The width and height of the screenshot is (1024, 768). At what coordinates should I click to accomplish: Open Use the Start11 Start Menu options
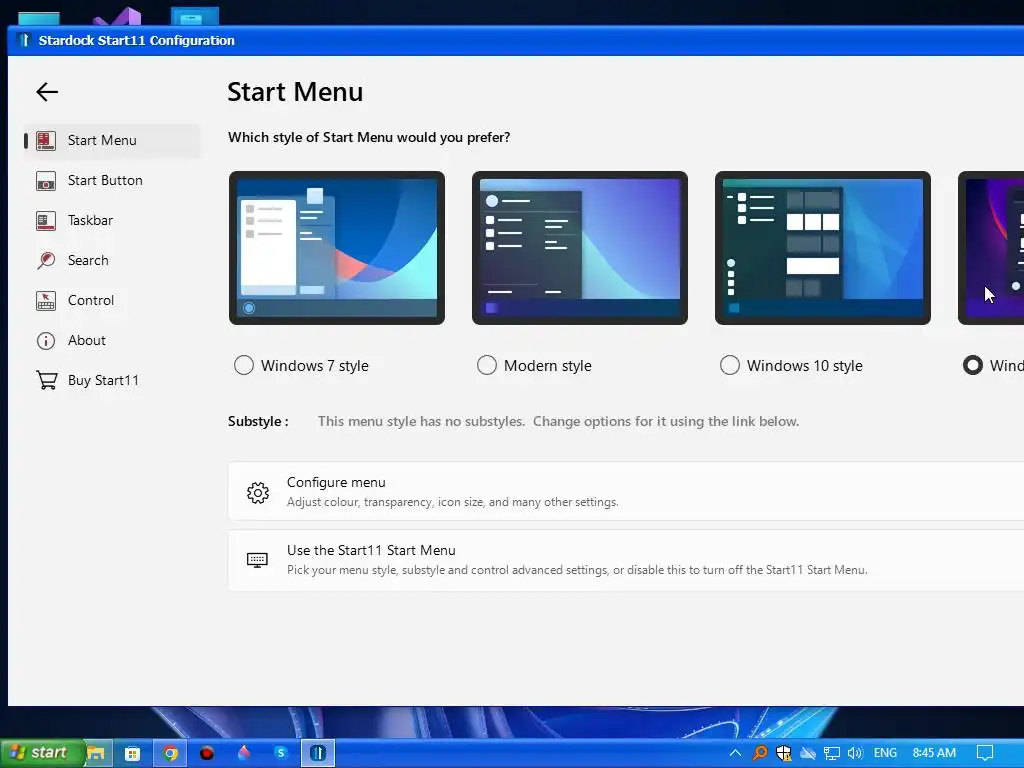(626, 560)
